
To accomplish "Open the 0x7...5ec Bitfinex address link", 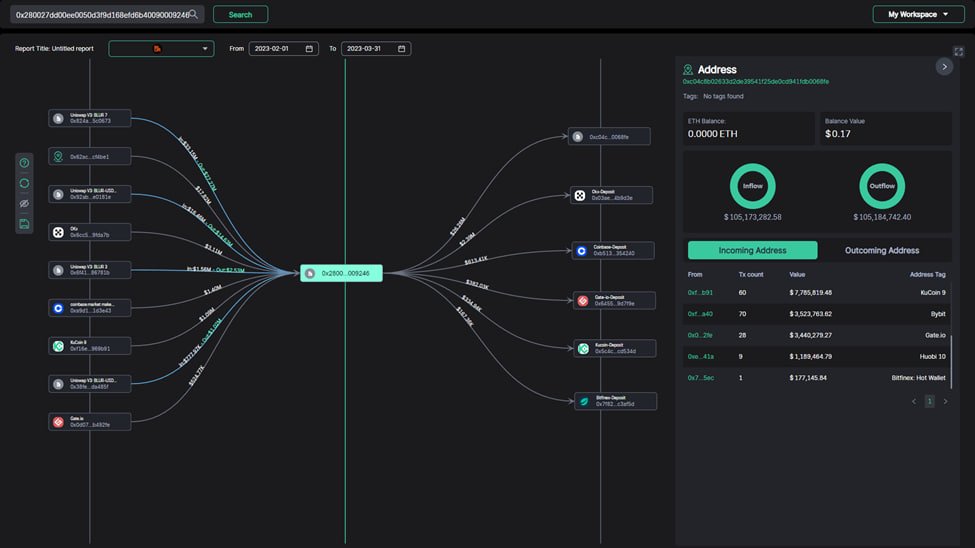I will pos(701,378).
